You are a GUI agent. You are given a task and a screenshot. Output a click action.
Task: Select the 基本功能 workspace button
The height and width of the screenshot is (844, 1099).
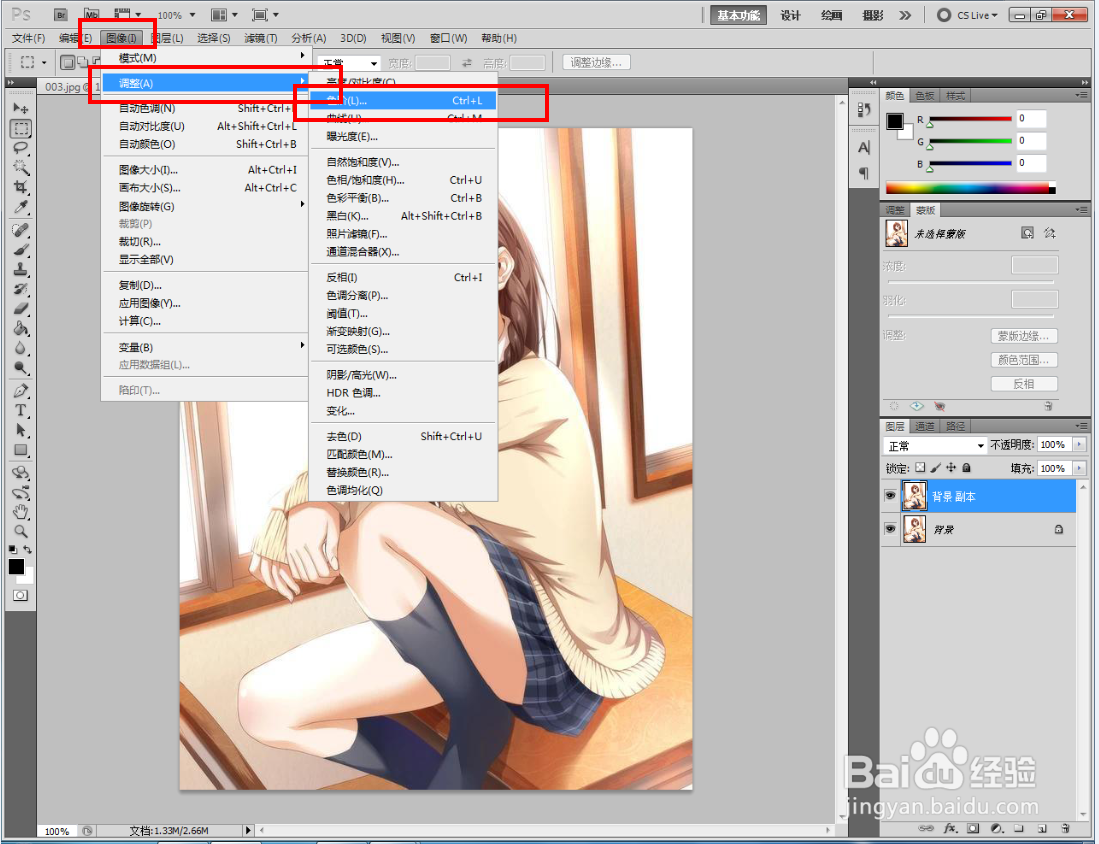(738, 15)
